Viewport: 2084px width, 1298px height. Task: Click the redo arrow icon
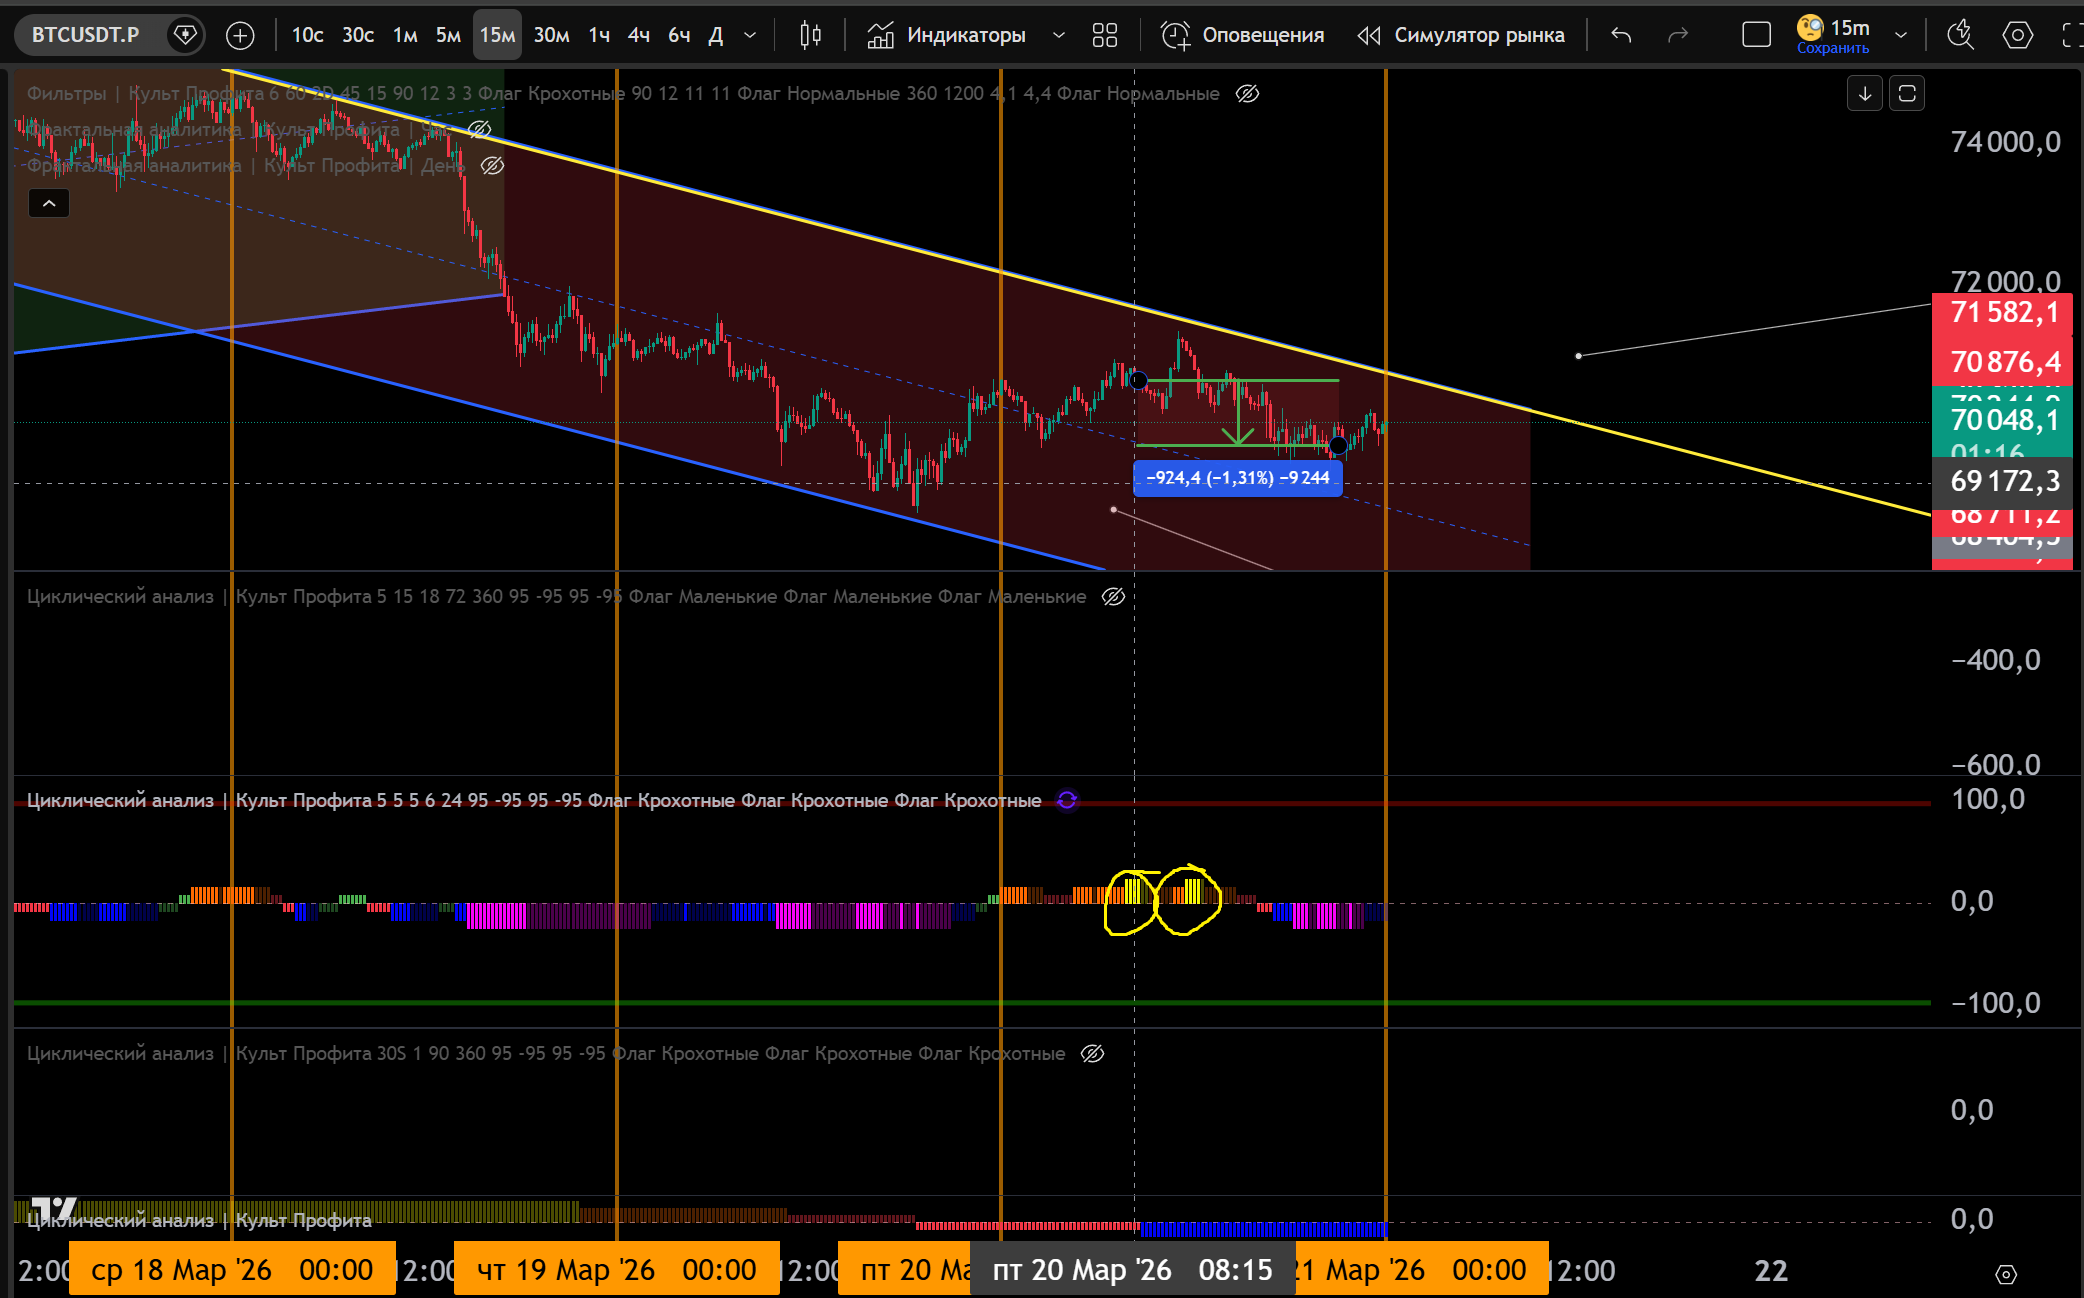(1678, 36)
